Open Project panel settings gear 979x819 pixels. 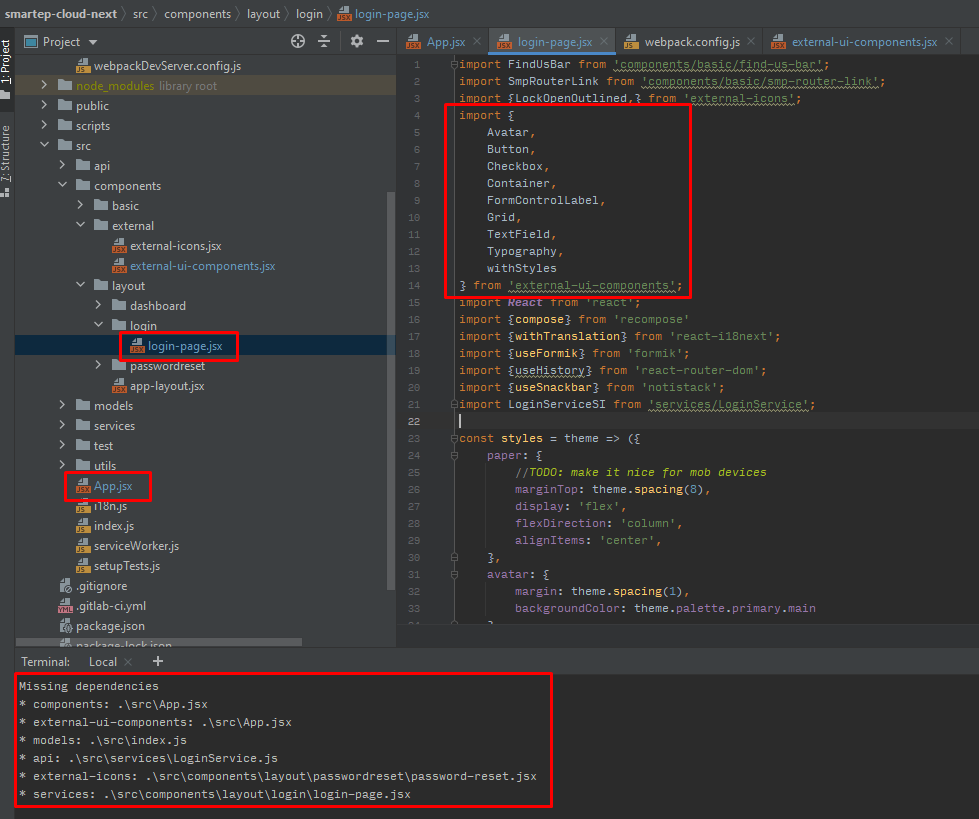click(x=357, y=42)
